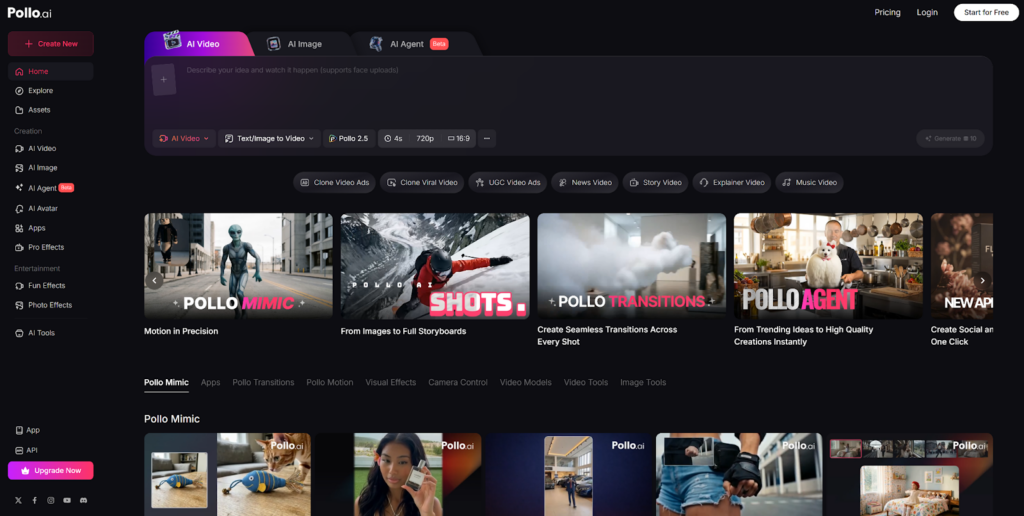Open the Pollo 2.5 model selector
This screenshot has width=1024, height=516.
click(x=348, y=139)
